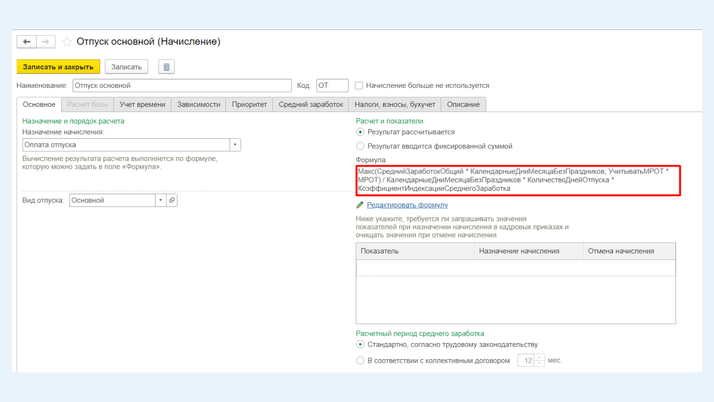The width and height of the screenshot is (714, 402).
Task: Click Вид отпуска field with Основной
Action: (x=112, y=200)
